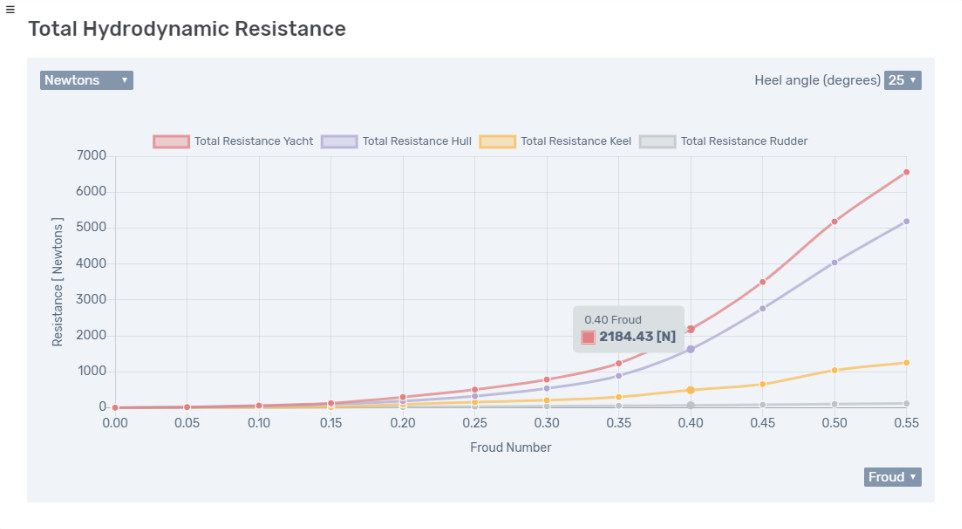Open the Froud axis selector dropdown
962x529 pixels.
point(892,477)
